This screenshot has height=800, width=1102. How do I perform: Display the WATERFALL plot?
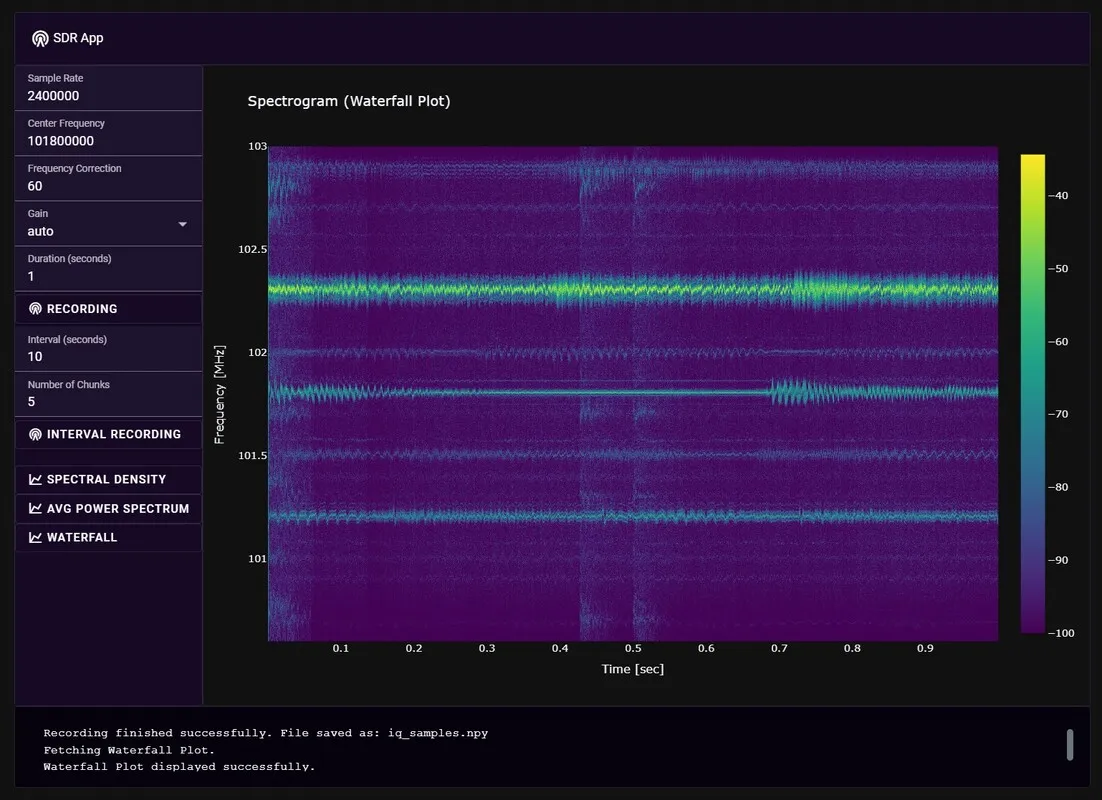click(x=108, y=537)
